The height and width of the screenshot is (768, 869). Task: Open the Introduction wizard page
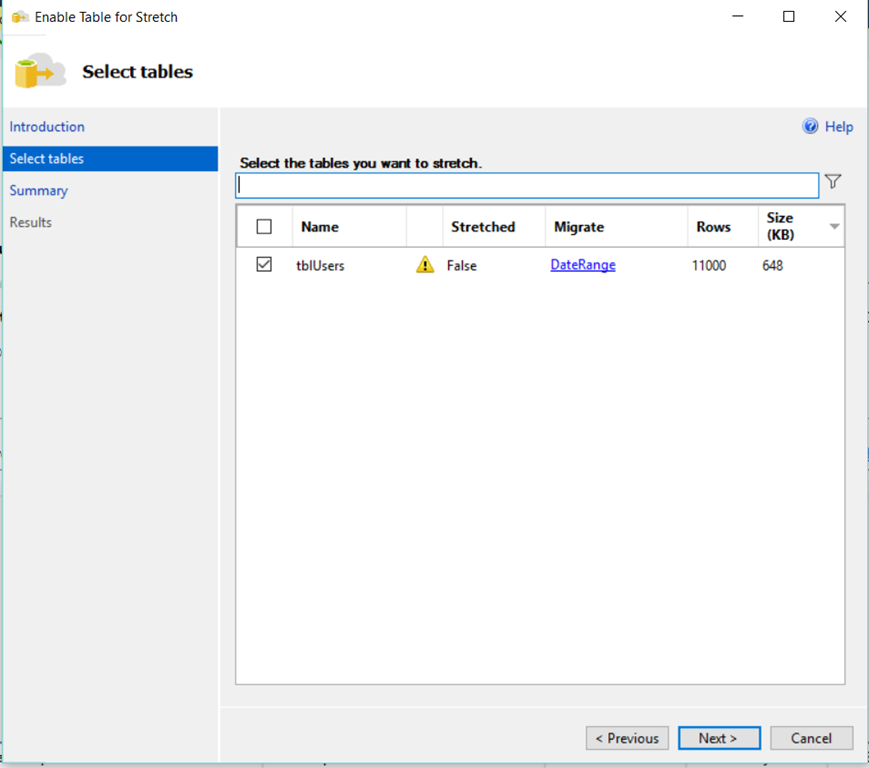[47, 127]
